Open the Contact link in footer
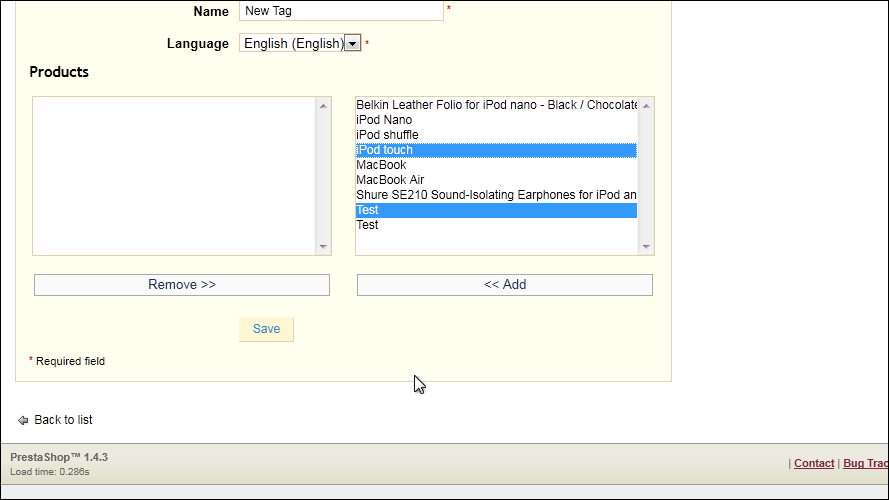The height and width of the screenshot is (500, 889). [x=814, y=463]
